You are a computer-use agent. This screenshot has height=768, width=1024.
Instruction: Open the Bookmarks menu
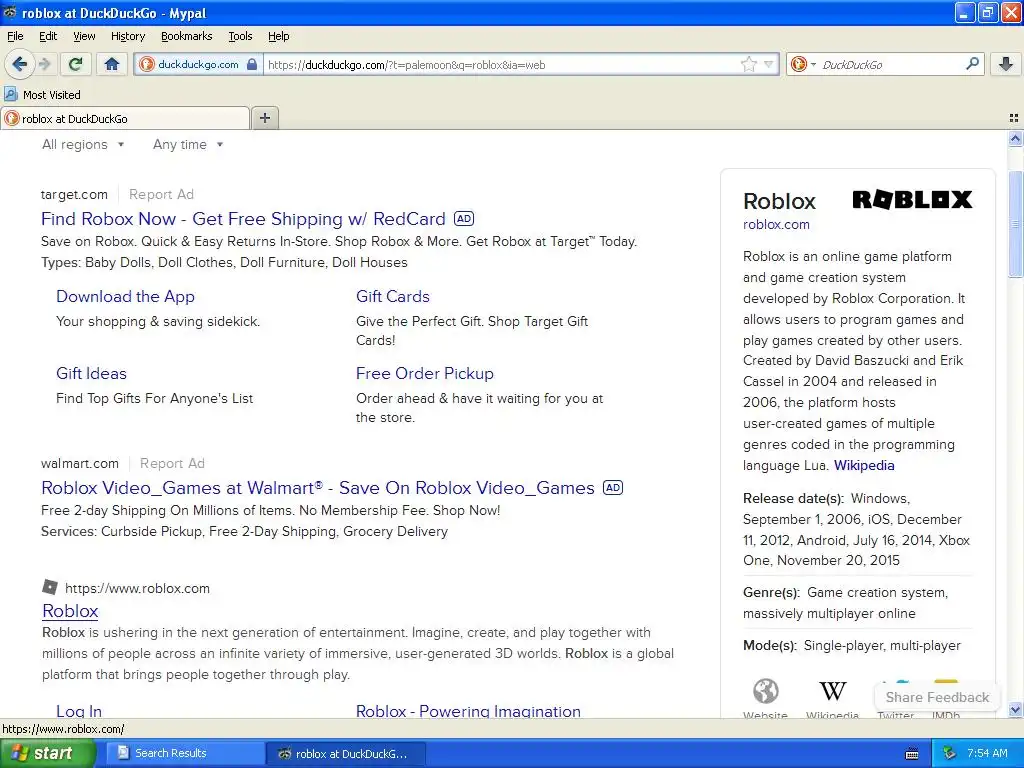[x=186, y=36]
